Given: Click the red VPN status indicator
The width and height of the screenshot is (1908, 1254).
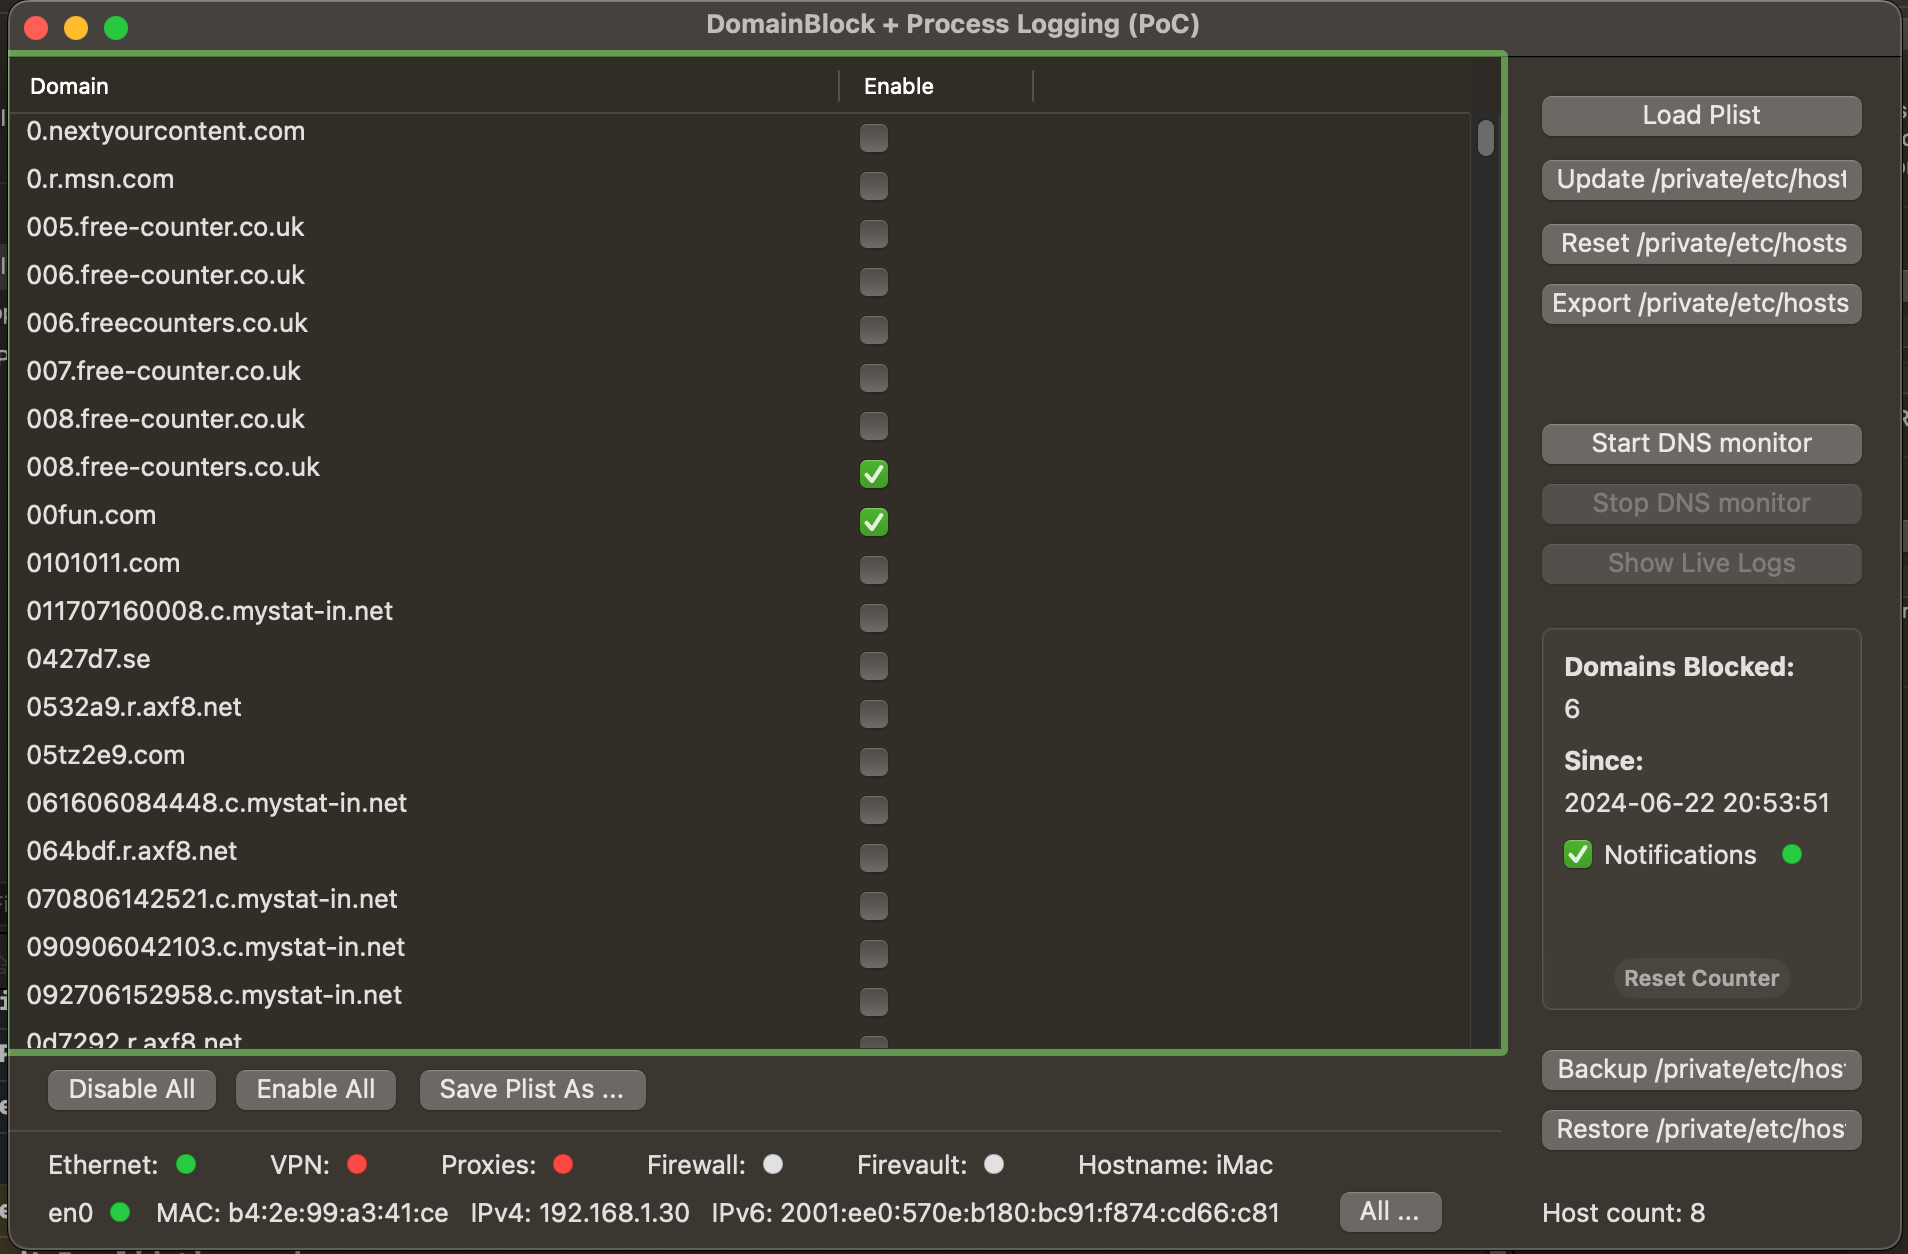Looking at the screenshot, I should pyautogui.click(x=359, y=1164).
